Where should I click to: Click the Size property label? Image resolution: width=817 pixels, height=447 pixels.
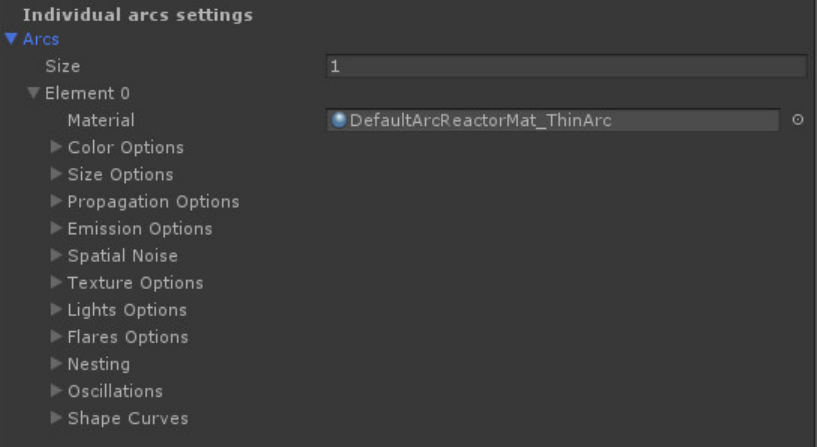[x=62, y=67]
